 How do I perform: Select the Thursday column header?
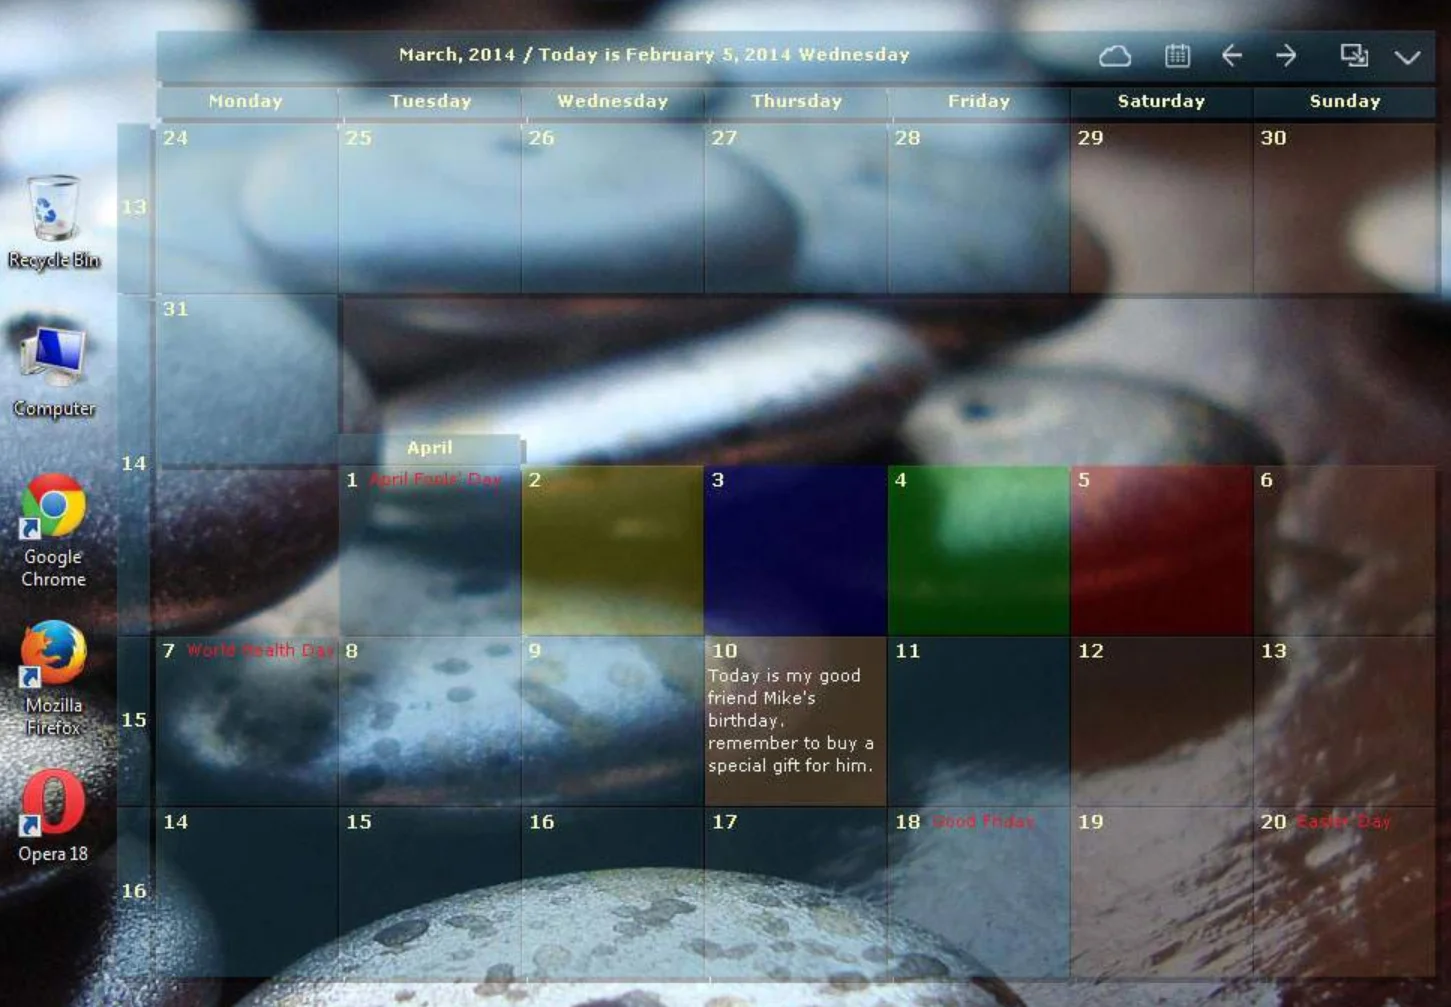[x=796, y=101]
